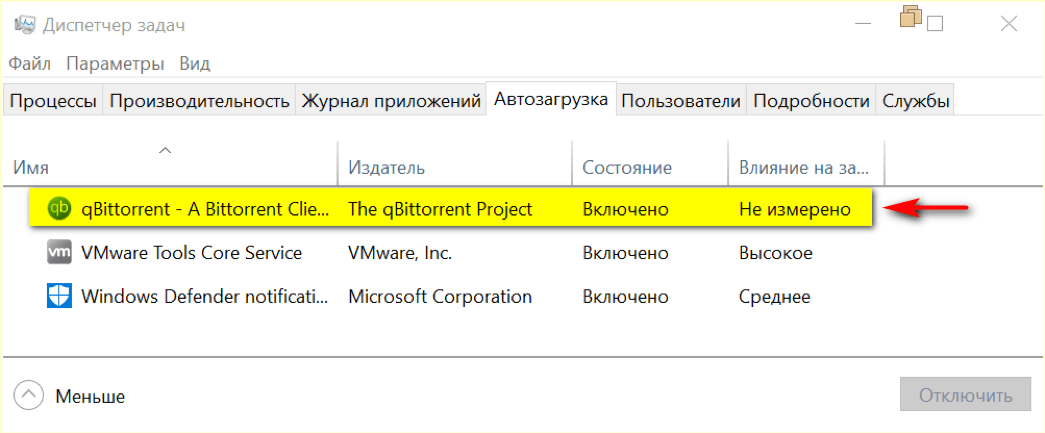Sort by Влияние на запуск column header
Image resolution: width=1045 pixels, height=433 pixels.
tap(804, 168)
